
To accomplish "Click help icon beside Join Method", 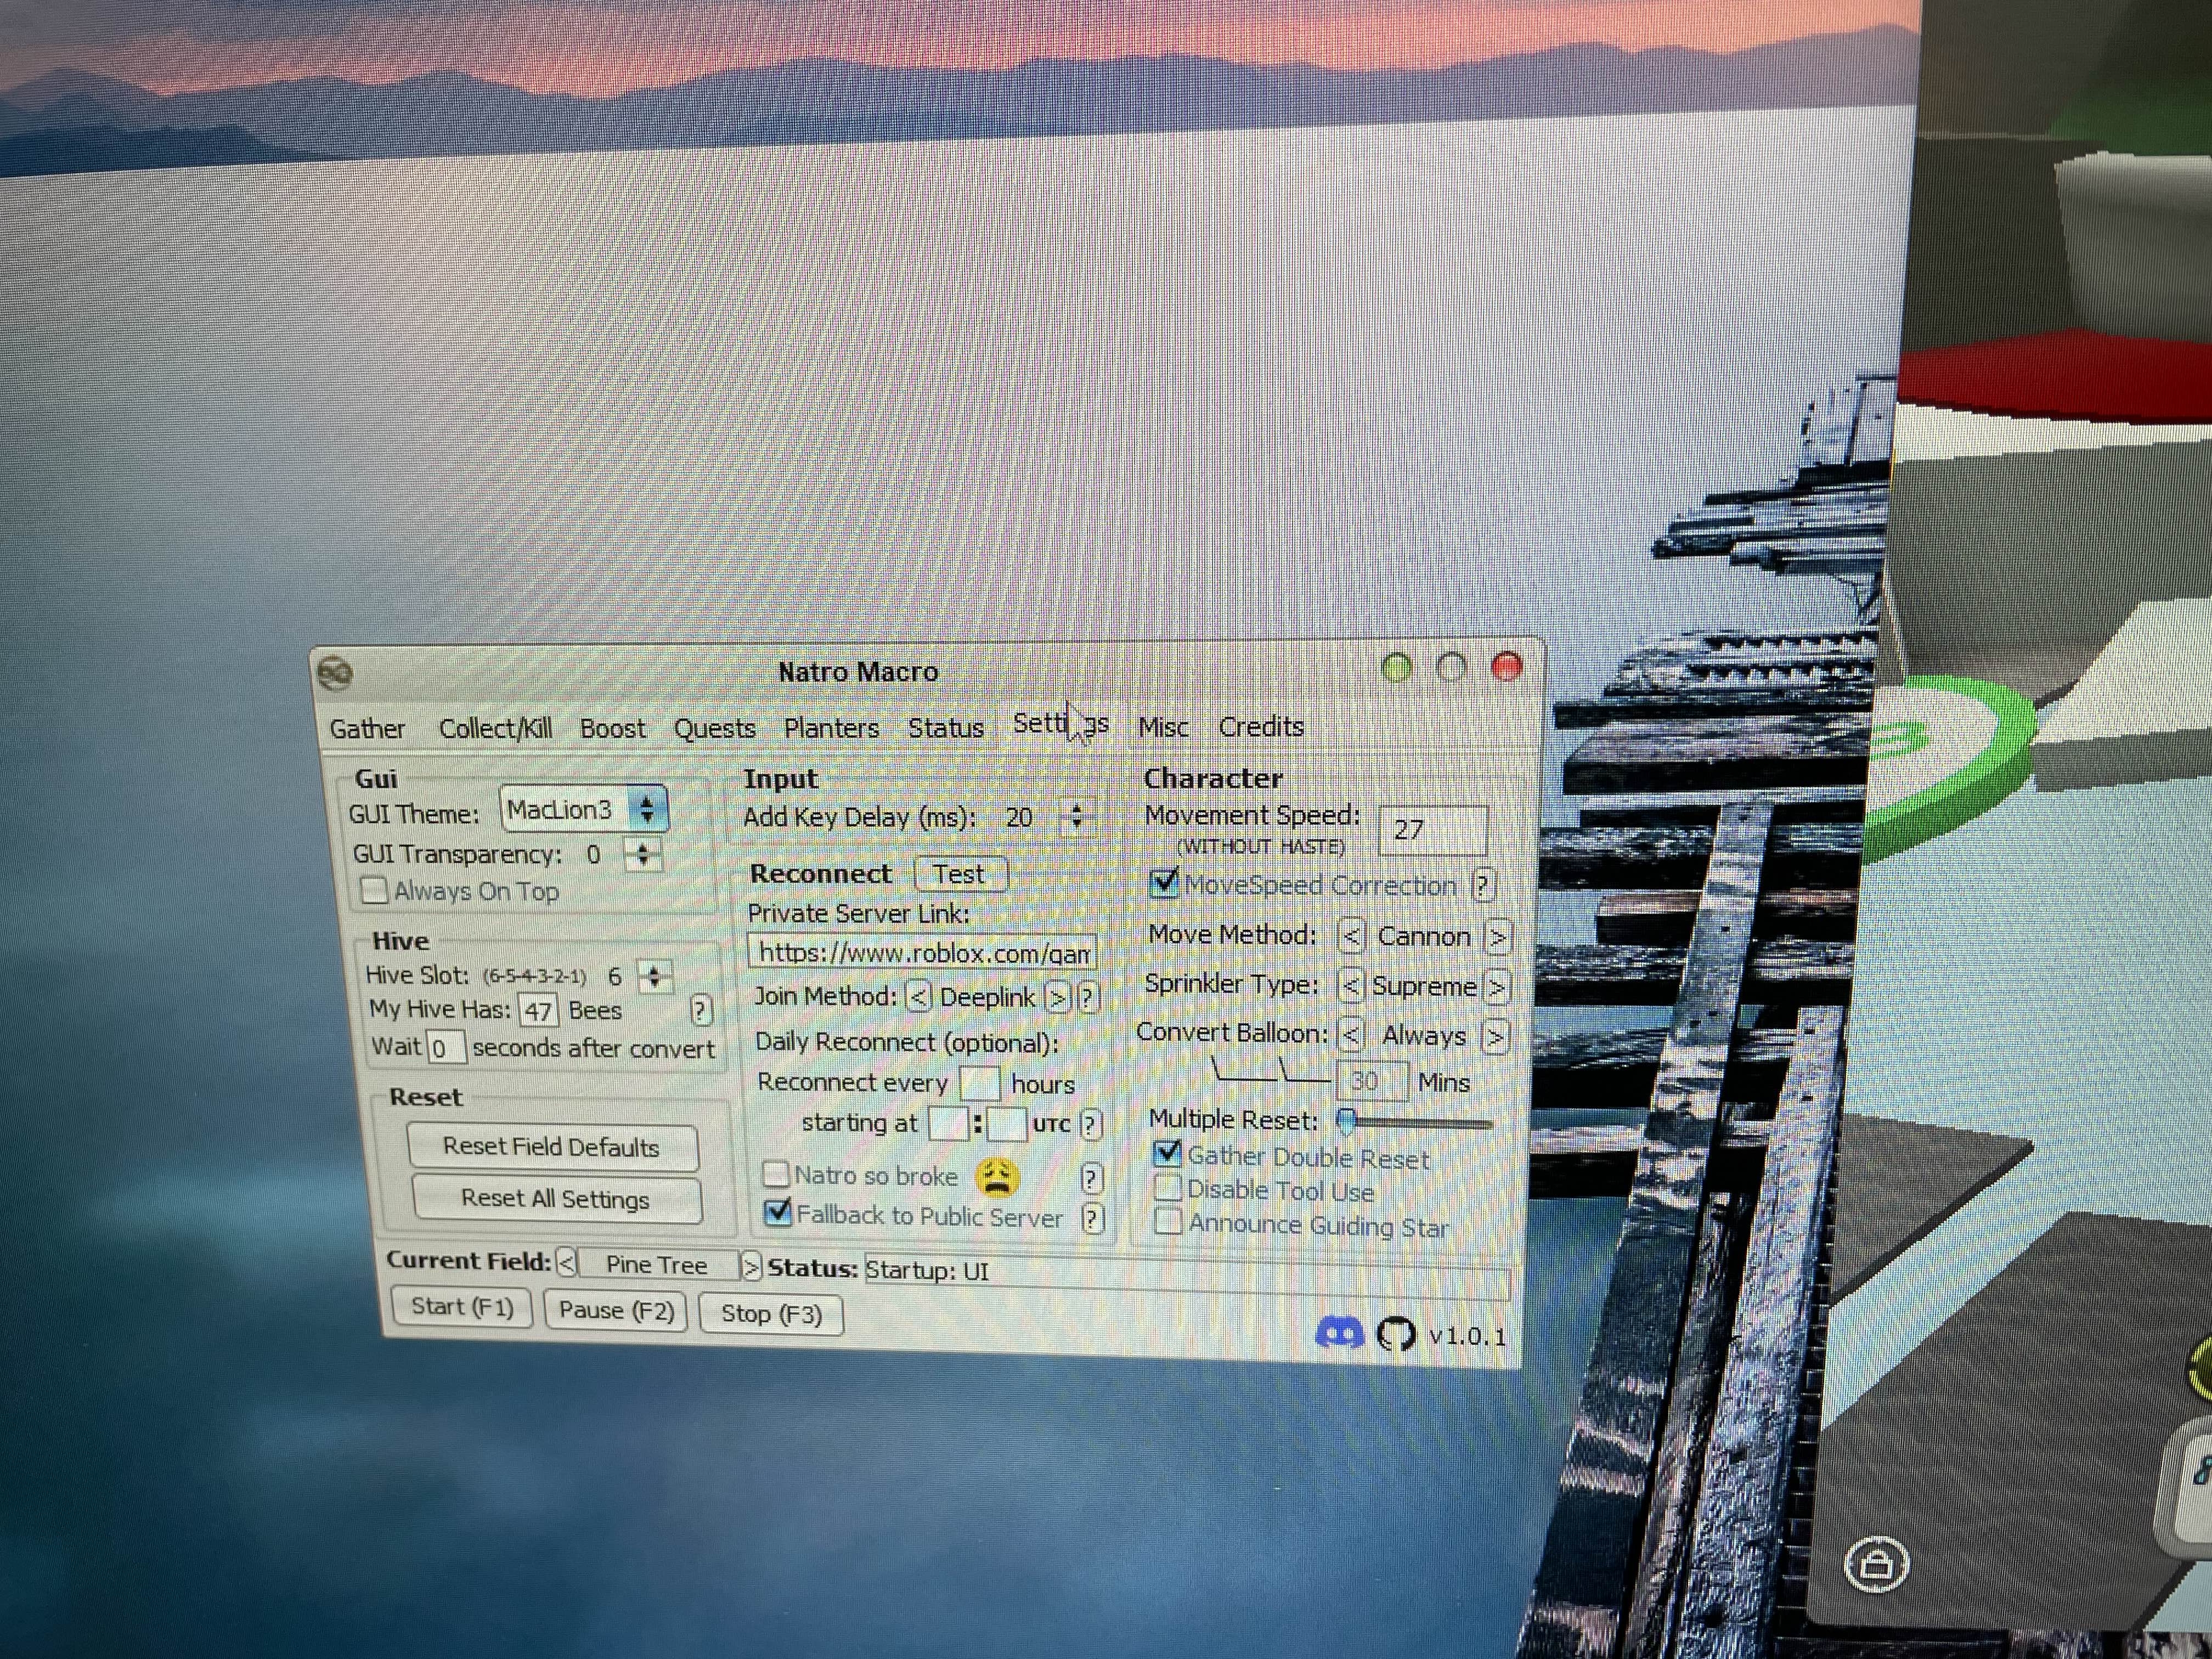I will (x=1089, y=997).
